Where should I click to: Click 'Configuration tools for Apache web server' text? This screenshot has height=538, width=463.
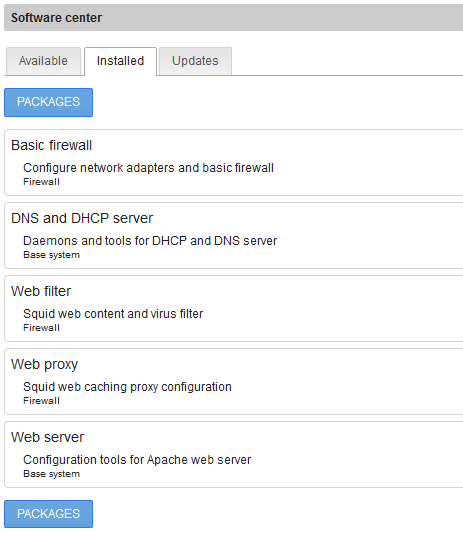[x=137, y=460]
